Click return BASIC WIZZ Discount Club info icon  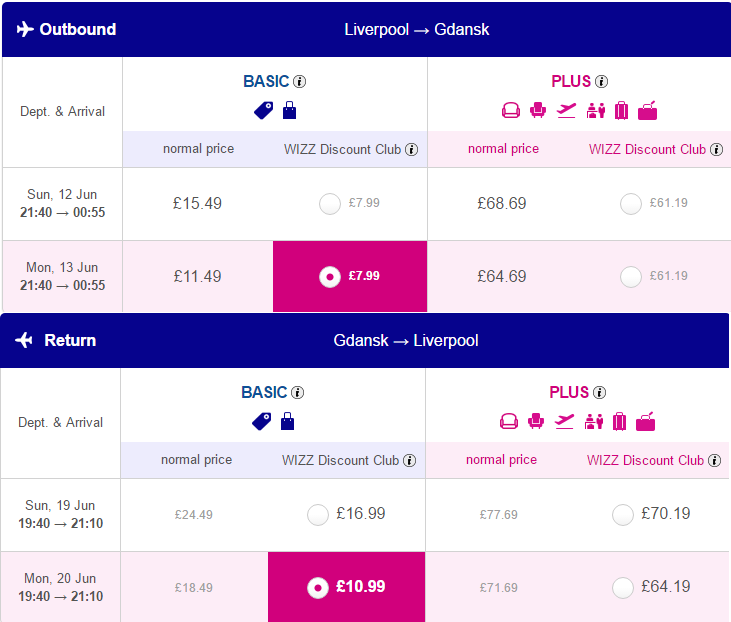[409, 461]
